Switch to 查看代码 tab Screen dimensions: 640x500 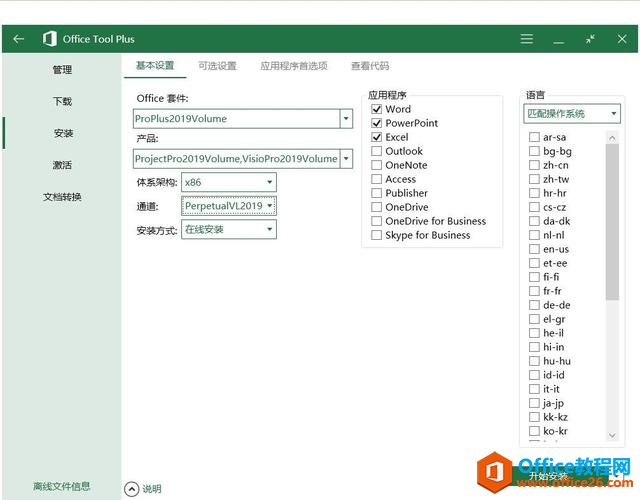tap(370, 66)
